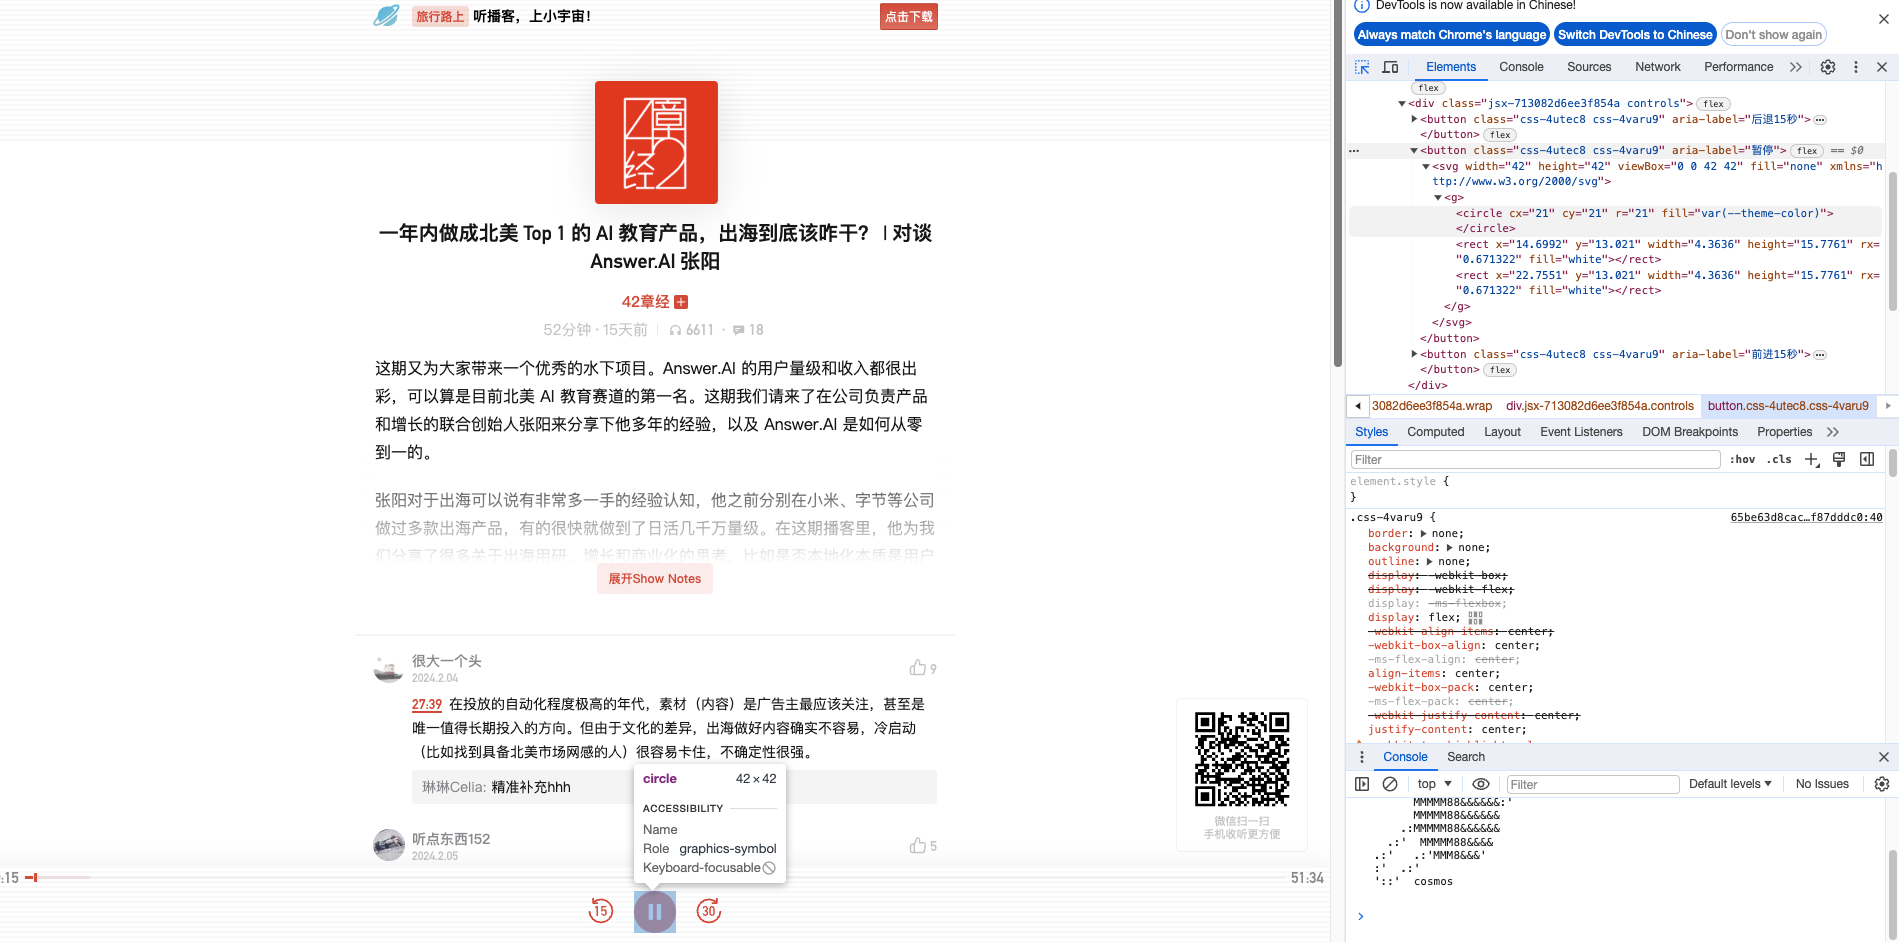Add a new style rule plus icon
Image resolution: width=1899 pixels, height=942 pixels.
coord(1811,460)
